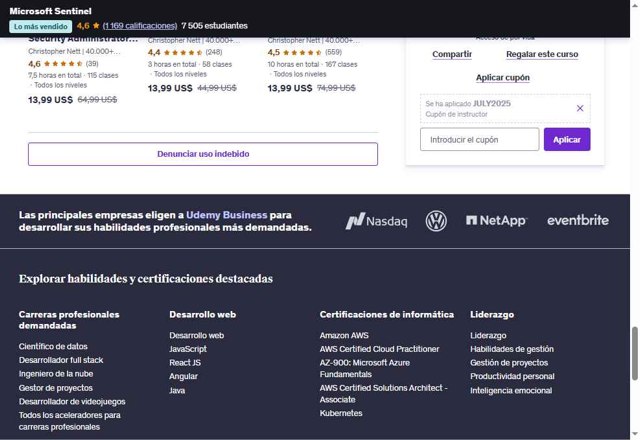Click the '10 horas en total · 167 clases' text
The height and width of the screenshot is (440, 640).
[312, 64]
